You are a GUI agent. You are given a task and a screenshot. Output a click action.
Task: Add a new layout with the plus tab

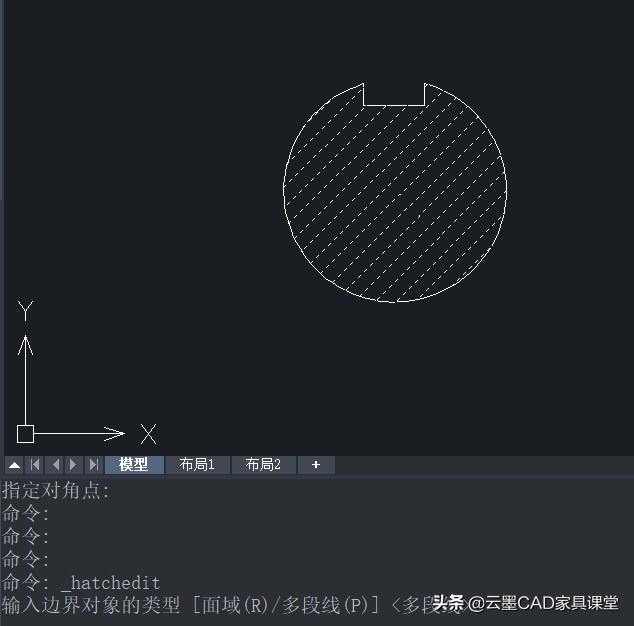[316, 465]
